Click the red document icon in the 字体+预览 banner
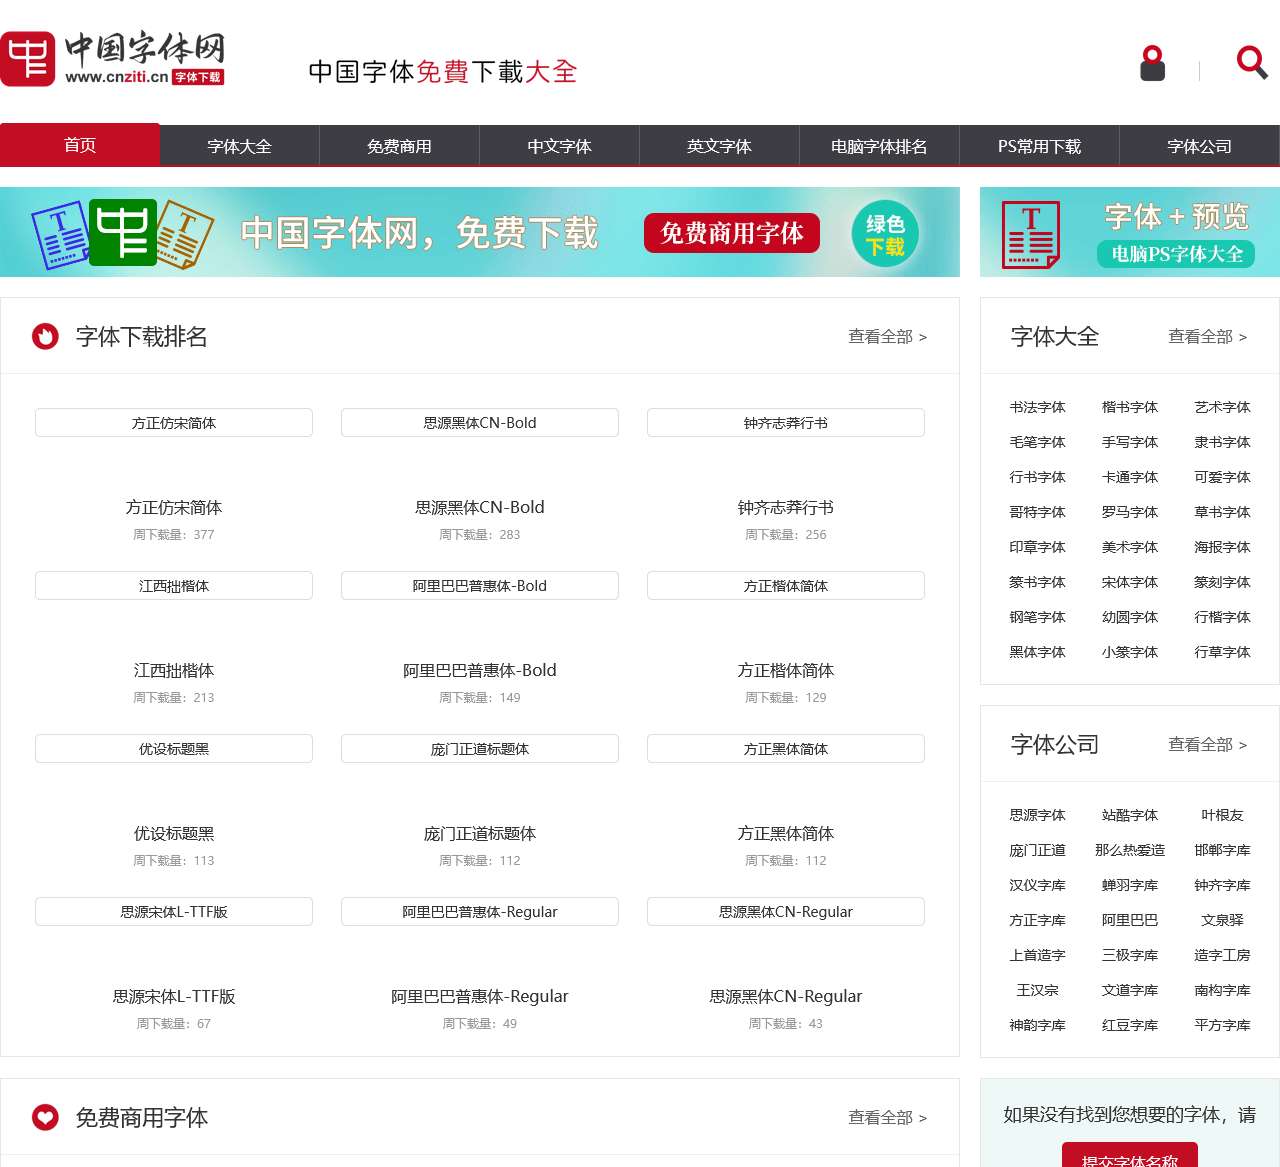Image resolution: width=1280 pixels, height=1167 pixels. tap(1031, 235)
